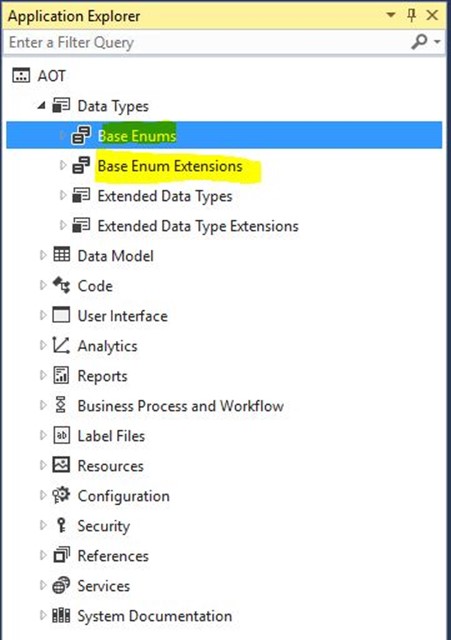Click the Security key icon
The image size is (451, 640).
pyautogui.click(x=61, y=525)
